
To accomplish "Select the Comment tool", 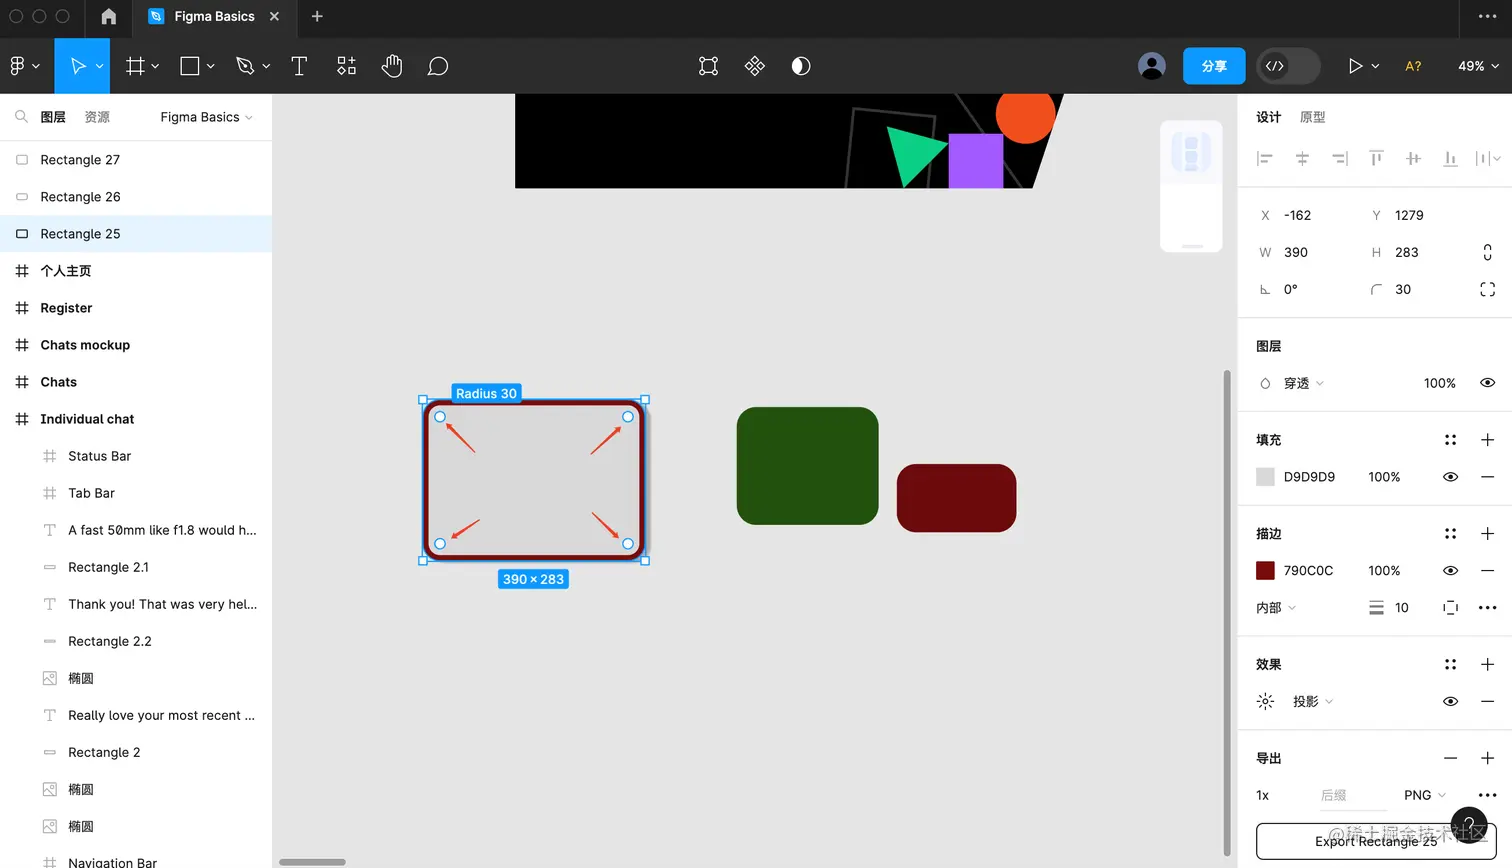I will coord(438,66).
